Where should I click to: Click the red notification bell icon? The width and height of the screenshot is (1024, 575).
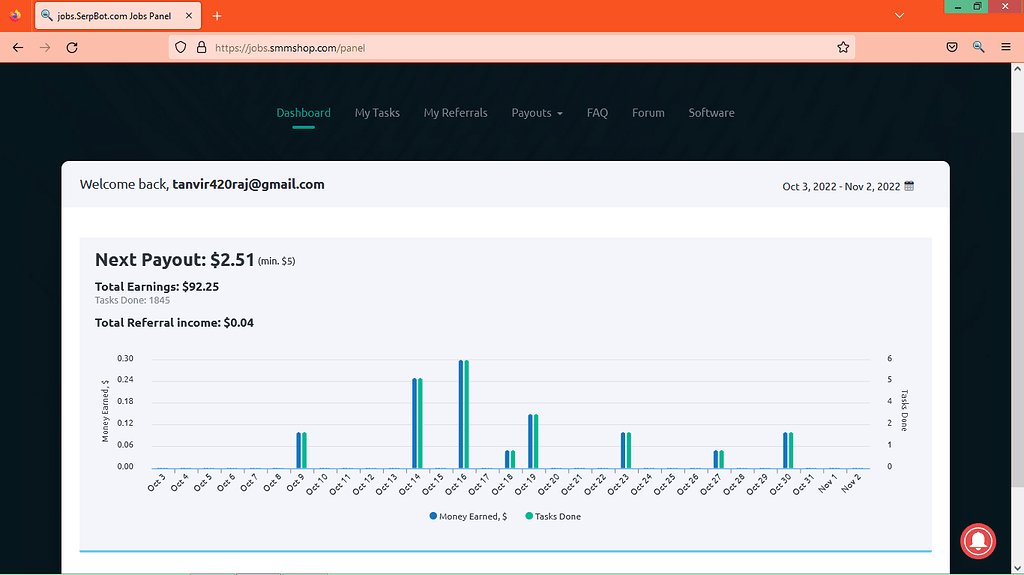pos(977,540)
